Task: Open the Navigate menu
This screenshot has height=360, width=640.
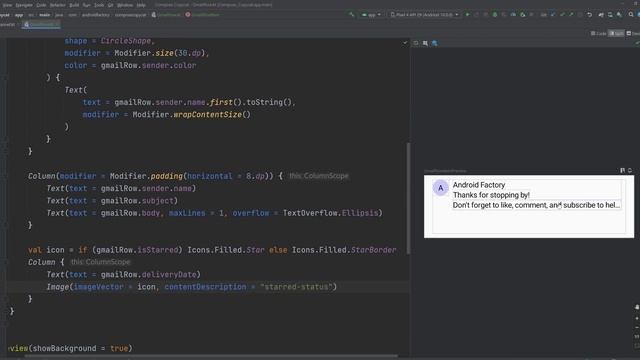Action: (x=24, y=5)
